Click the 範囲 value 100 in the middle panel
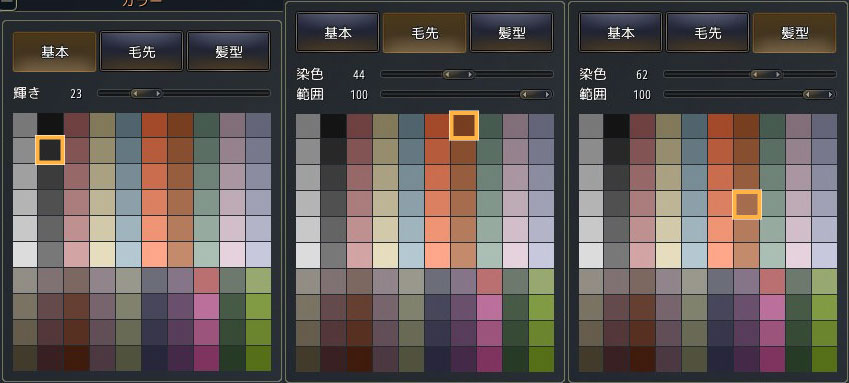Screen dimensions: 849x383 359,95
